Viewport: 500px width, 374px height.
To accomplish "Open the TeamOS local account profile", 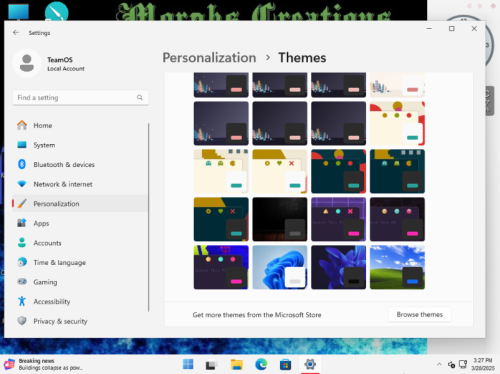I will pos(49,63).
